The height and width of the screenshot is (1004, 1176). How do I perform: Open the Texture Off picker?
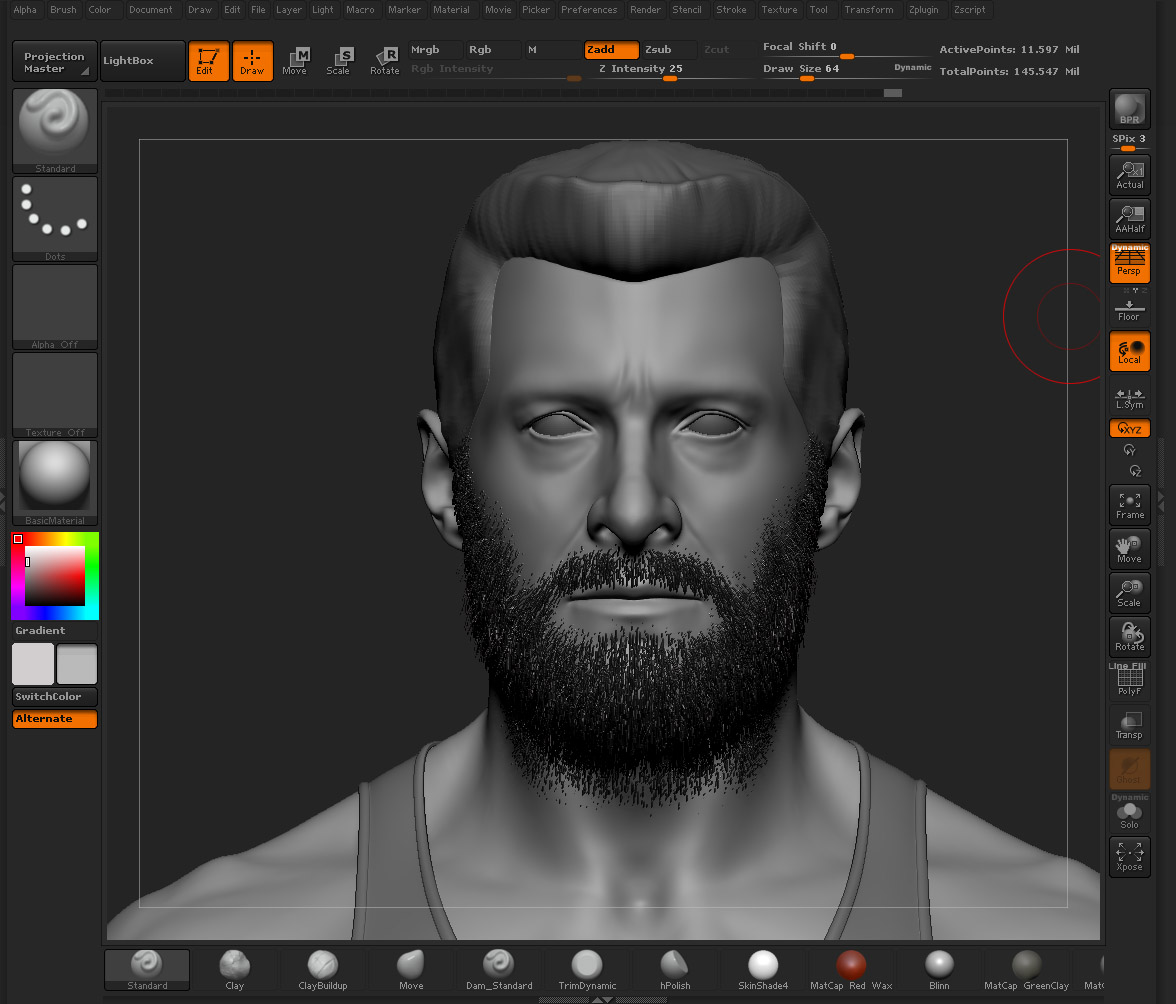[55, 394]
